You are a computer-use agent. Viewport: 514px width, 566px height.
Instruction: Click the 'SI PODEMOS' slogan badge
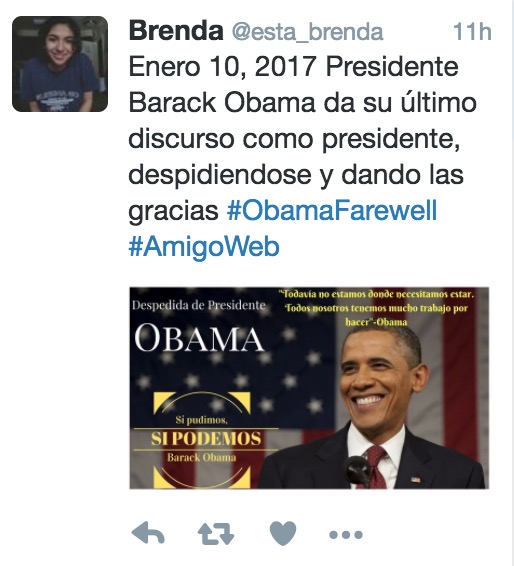click(x=206, y=439)
